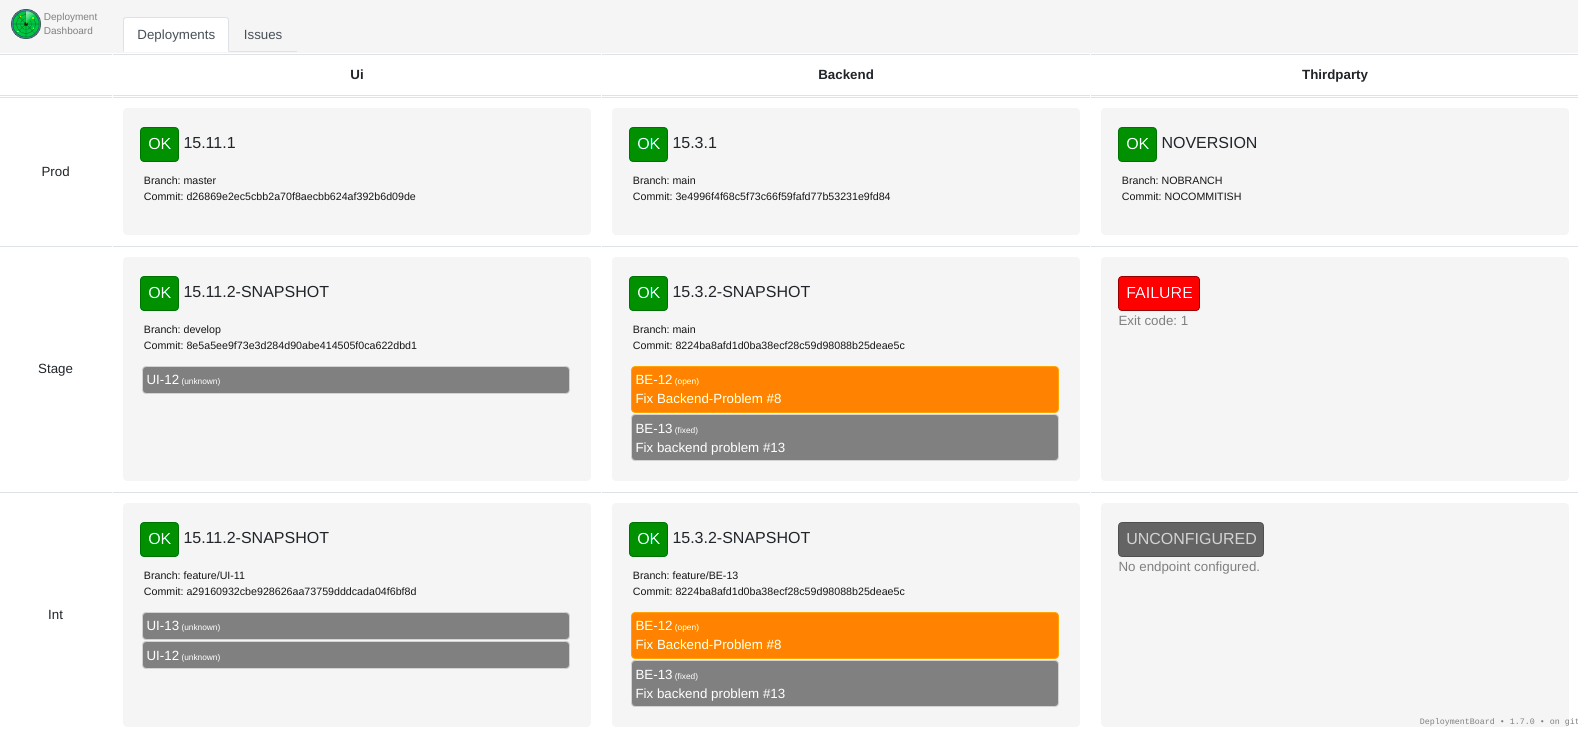Click 'Branch: develop' in Stage Ui
The width and height of the screenshot is (1578, 730).
point(182,330)
